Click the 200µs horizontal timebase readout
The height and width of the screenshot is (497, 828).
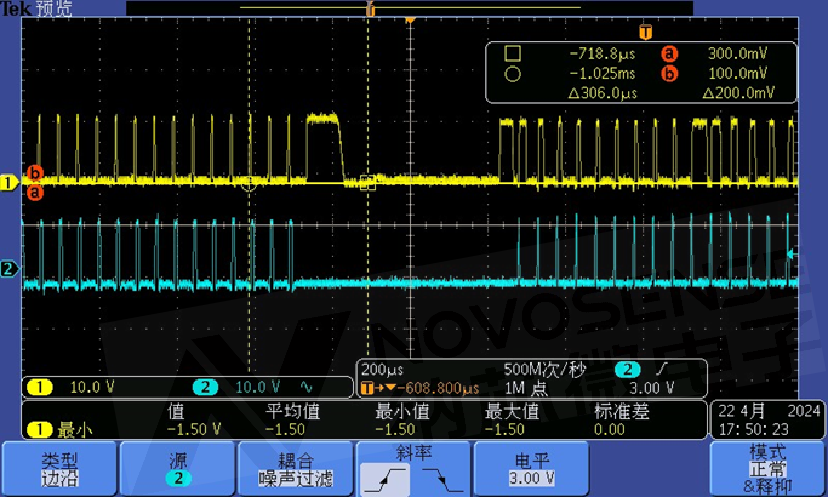click(x=380, y=368)
